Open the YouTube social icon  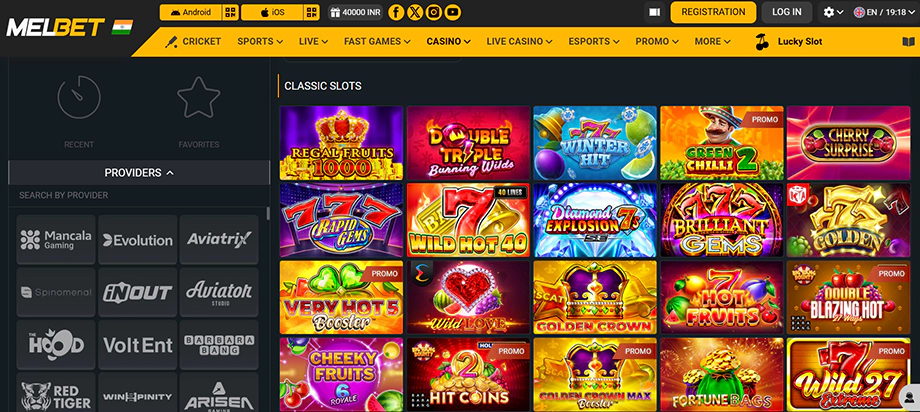pyautogui.click(x=452, y=12)
